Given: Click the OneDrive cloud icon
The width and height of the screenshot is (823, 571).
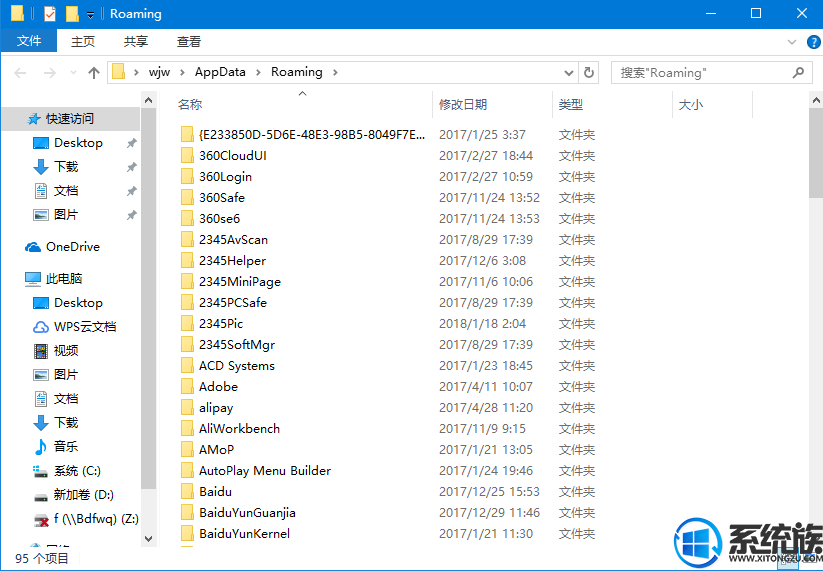Looking at the screenshot, I should point(33,247).
